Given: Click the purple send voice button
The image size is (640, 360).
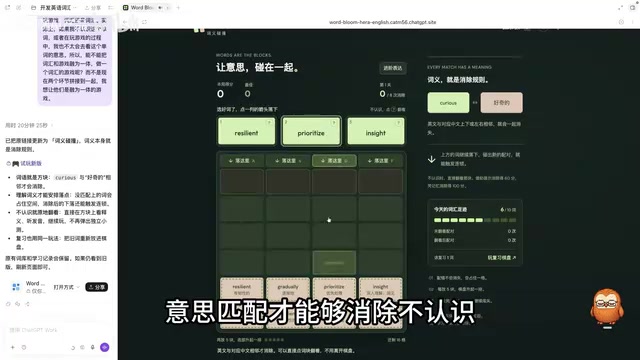Looking at the screenshot, I should pyautogui.click(x=104, y=347).
